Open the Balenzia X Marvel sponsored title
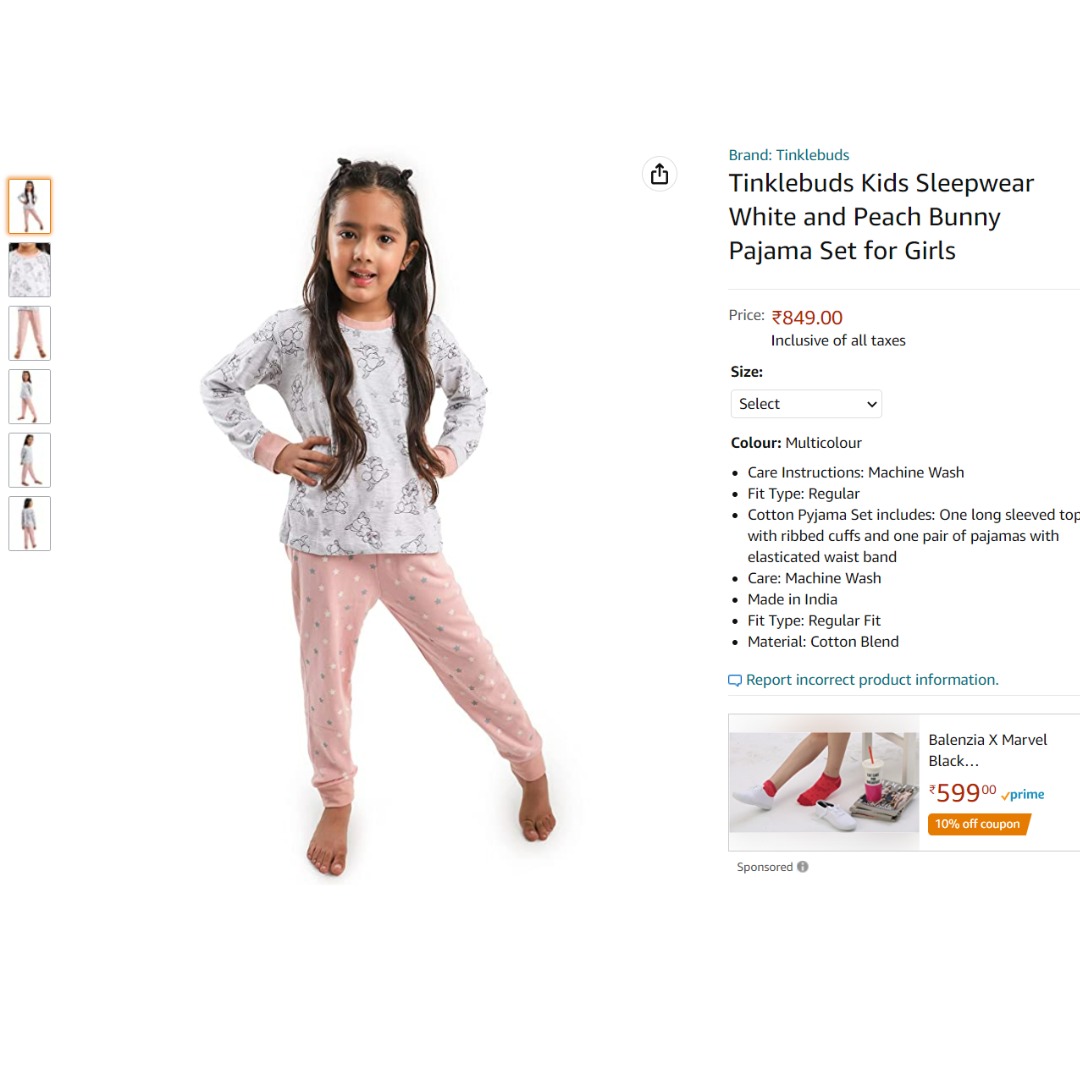Image resolution: width=1080 pixels, height=1080 pixels. coord(987,750)
